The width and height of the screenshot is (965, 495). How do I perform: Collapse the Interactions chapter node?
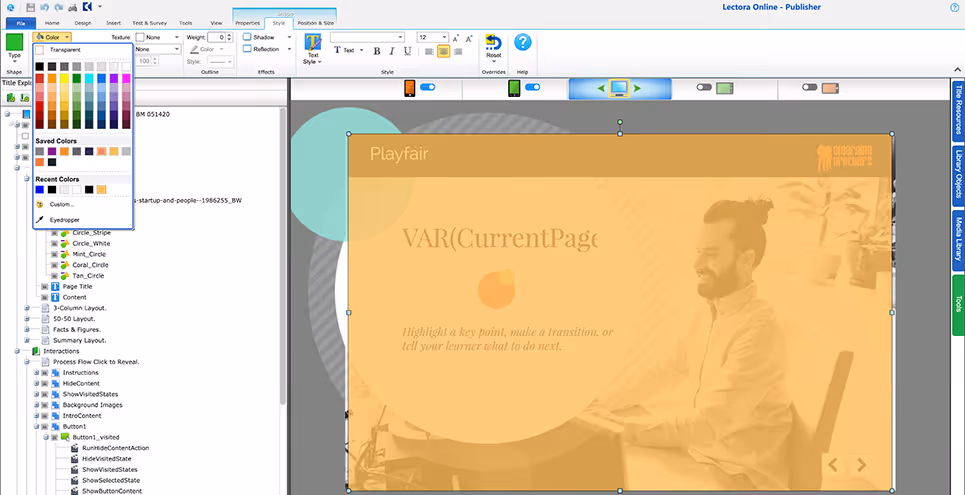click(x=17, y=351)
